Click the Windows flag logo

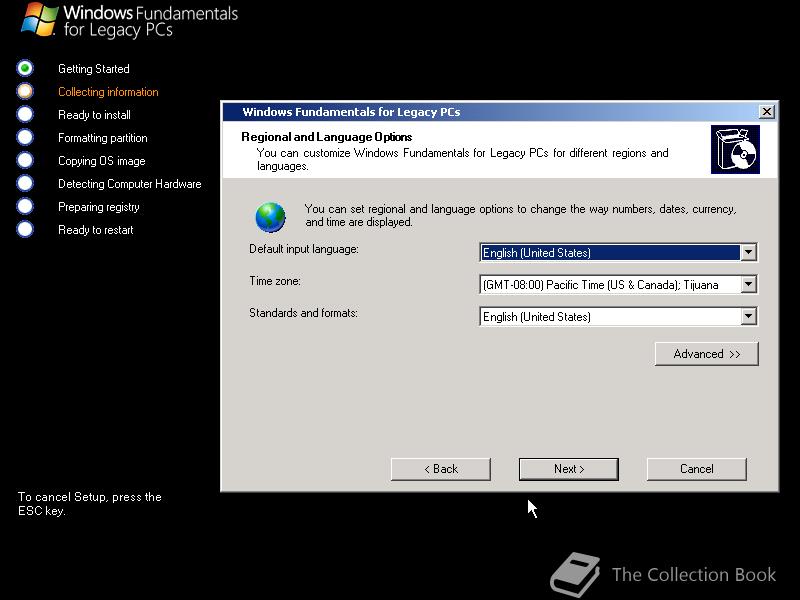(x=39, y=20)
